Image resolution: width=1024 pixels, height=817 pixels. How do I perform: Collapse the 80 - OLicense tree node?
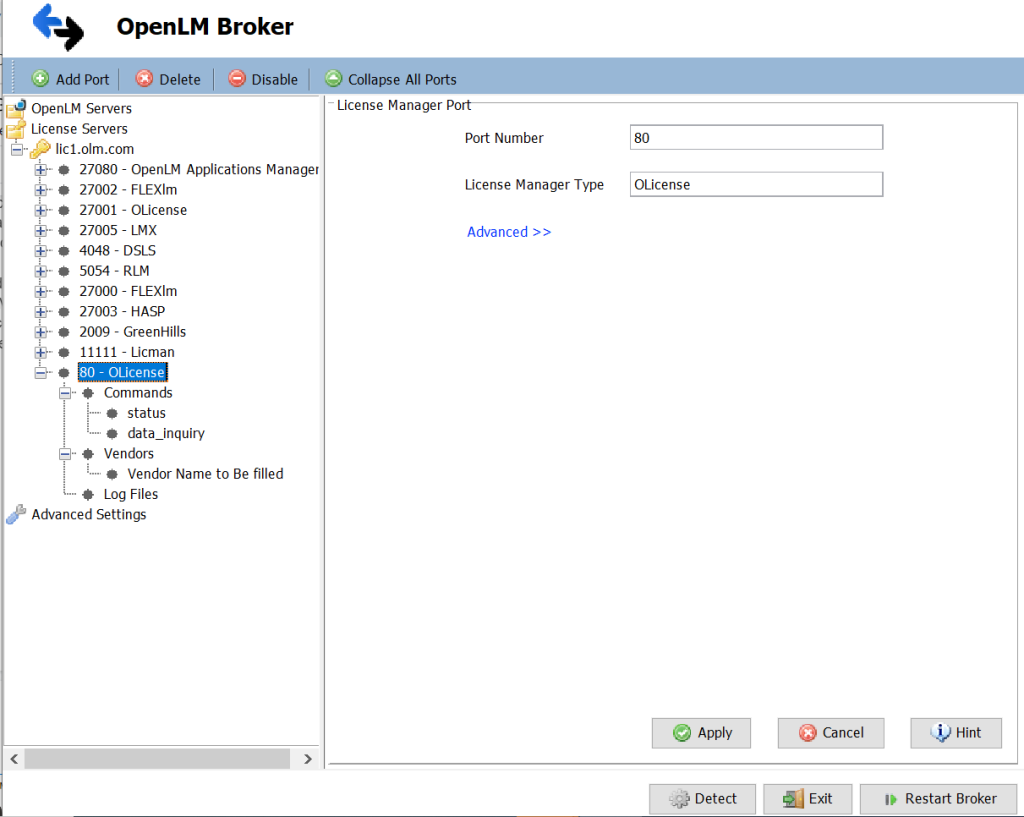(x=41, y=371)
